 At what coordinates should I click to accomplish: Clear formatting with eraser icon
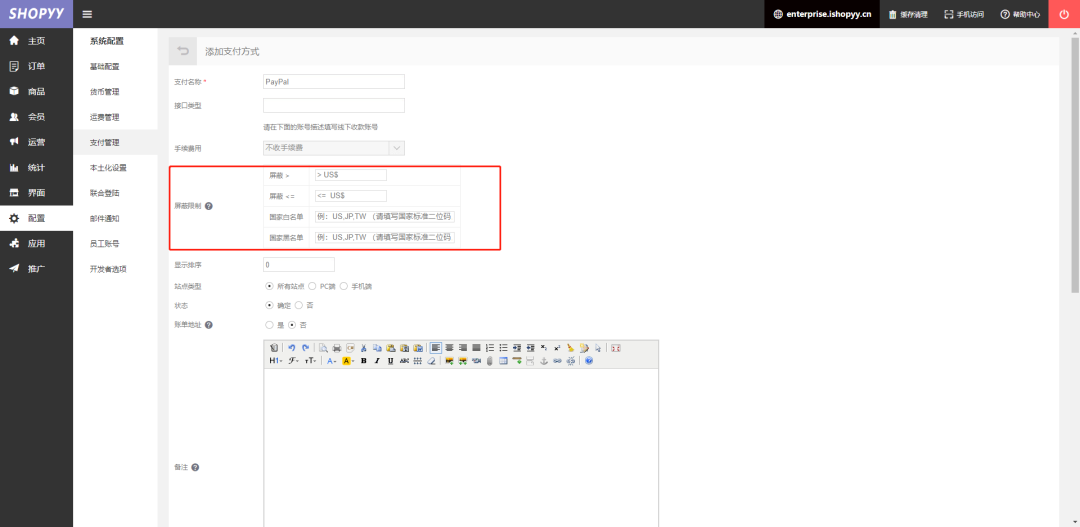tap(431, 360)
